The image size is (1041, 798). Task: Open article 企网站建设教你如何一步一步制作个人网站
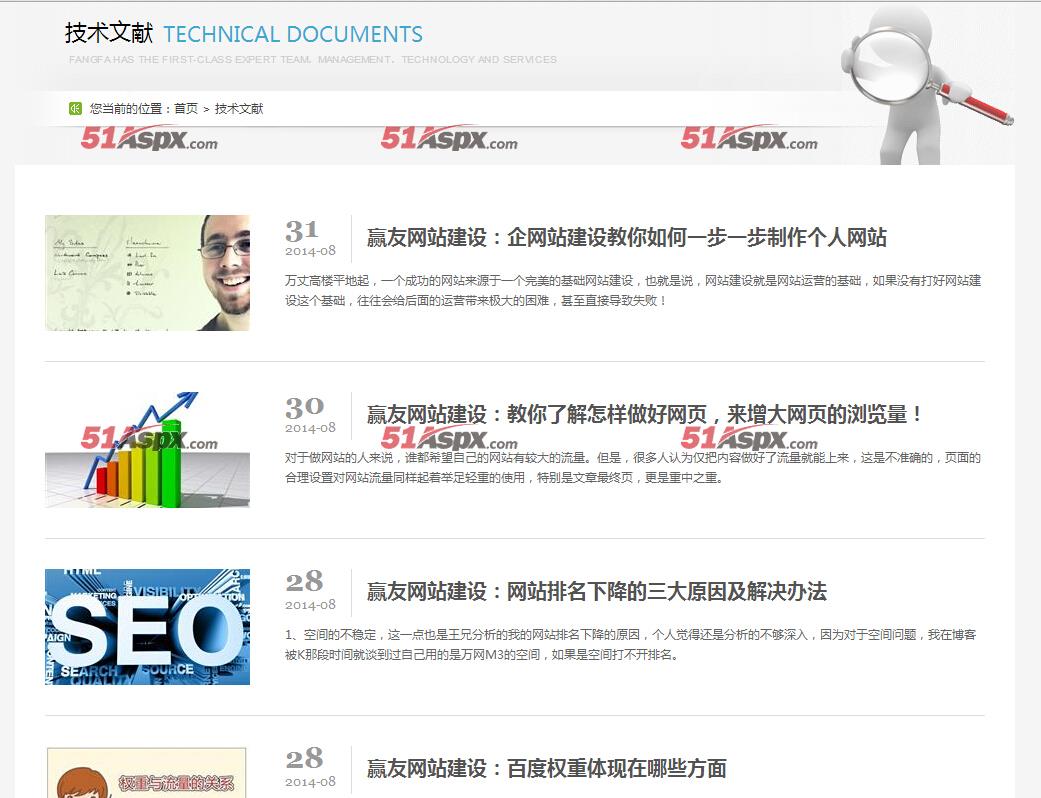626,237
